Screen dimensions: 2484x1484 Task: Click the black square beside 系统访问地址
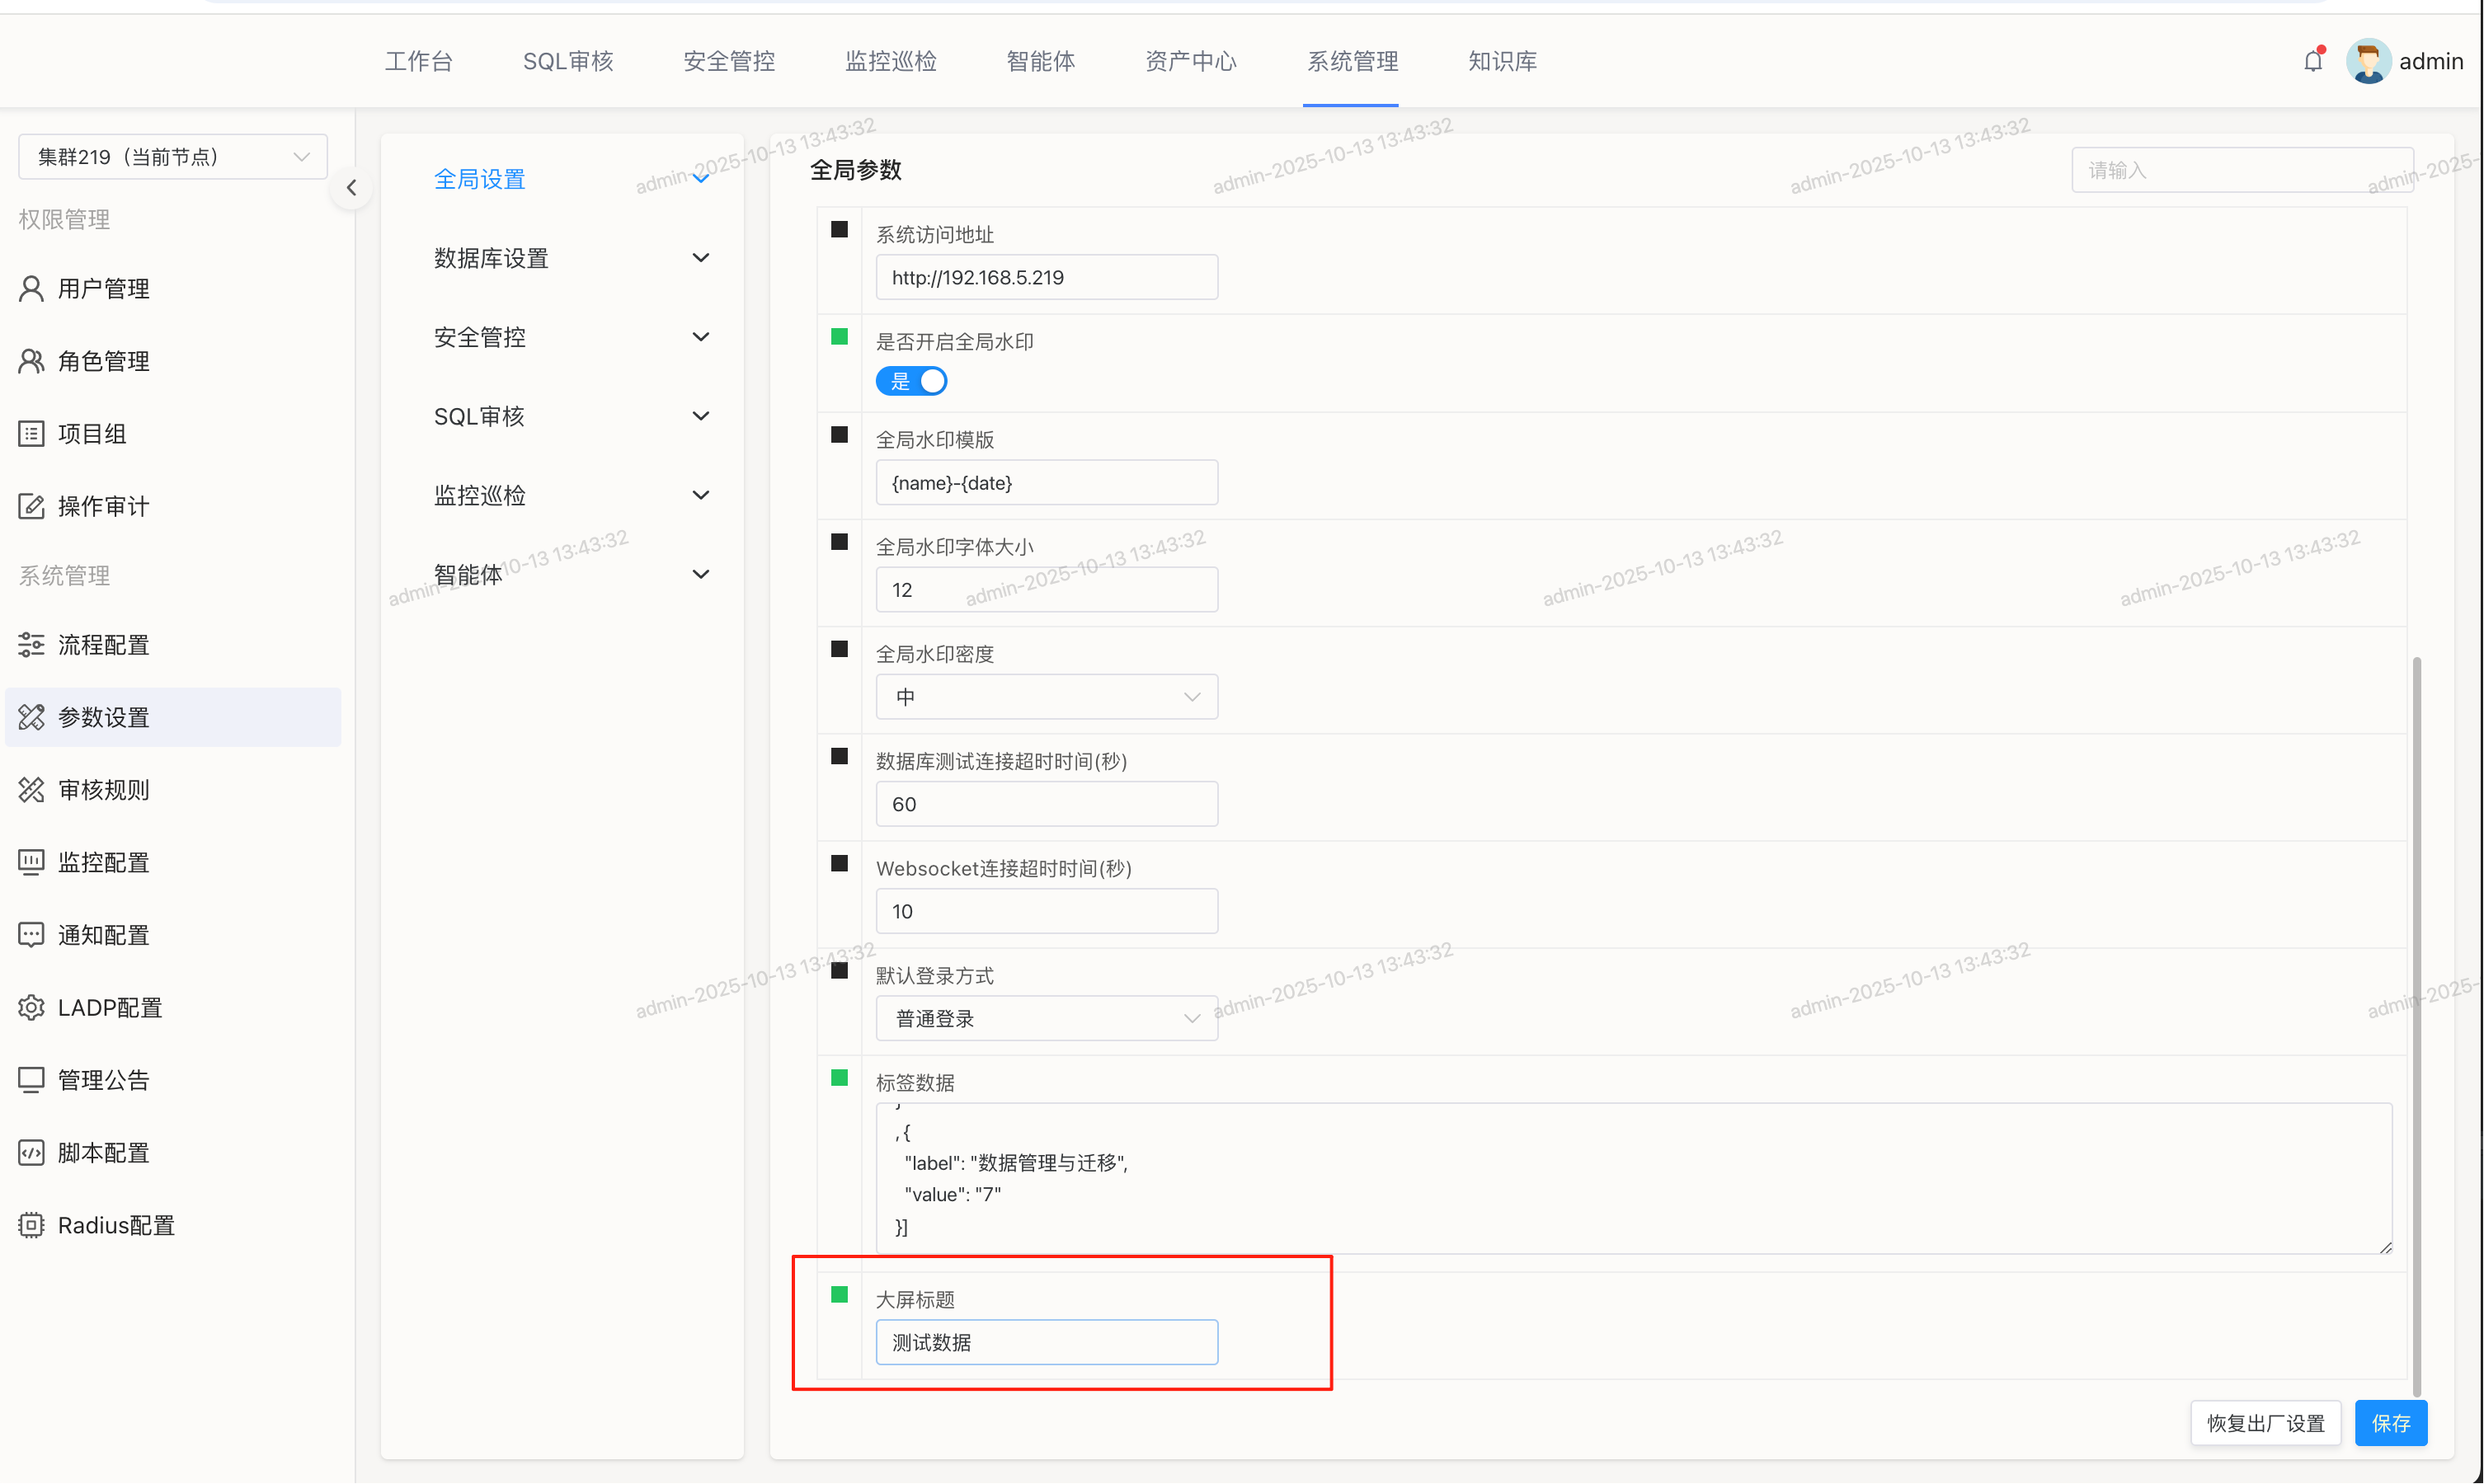point(839,230)
